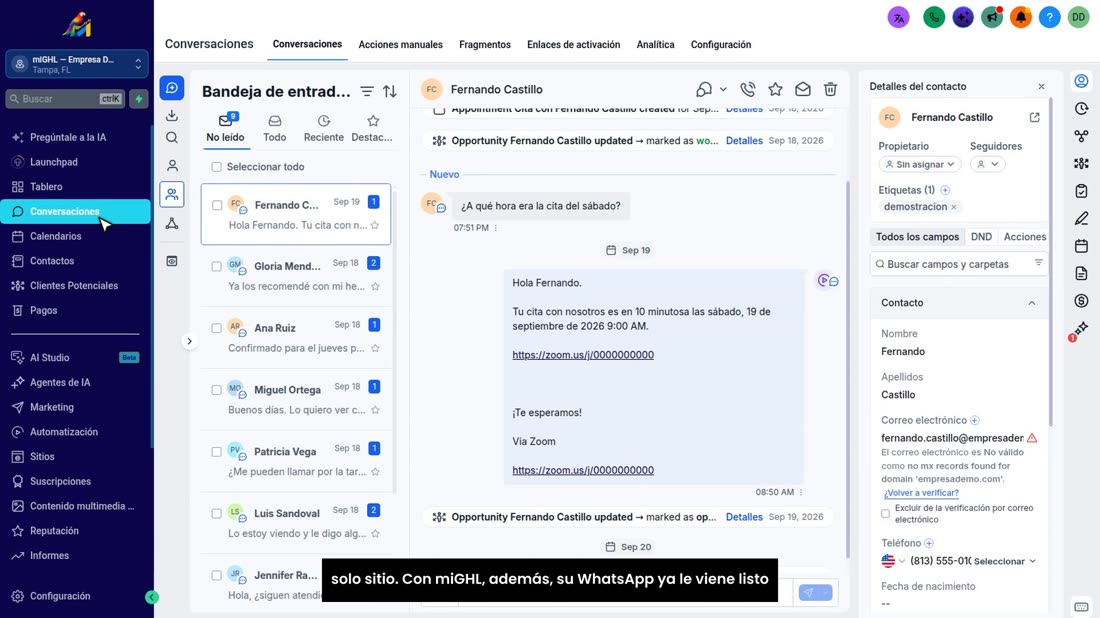Open Detalles for the Sep 19 opportunity update
The image size is (1100, 618).
[744, 517]
